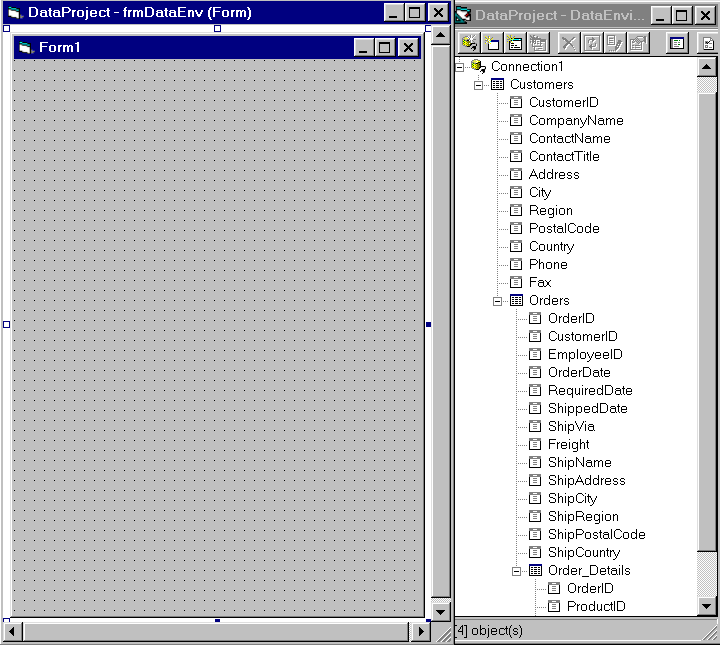
Task: Click the Data Environment tree scroll down arrow
Action: coord(707,606)
